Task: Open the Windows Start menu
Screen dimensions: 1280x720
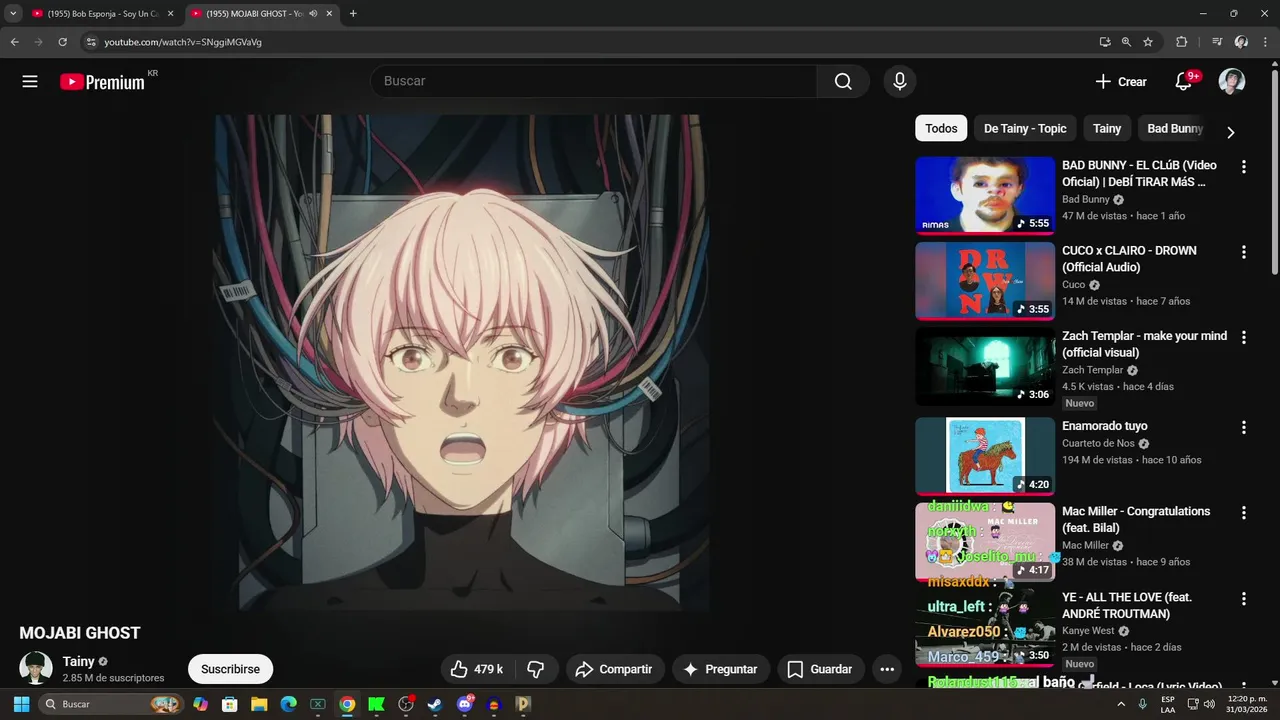Action: pyautogui.click(x=20, y=704)
